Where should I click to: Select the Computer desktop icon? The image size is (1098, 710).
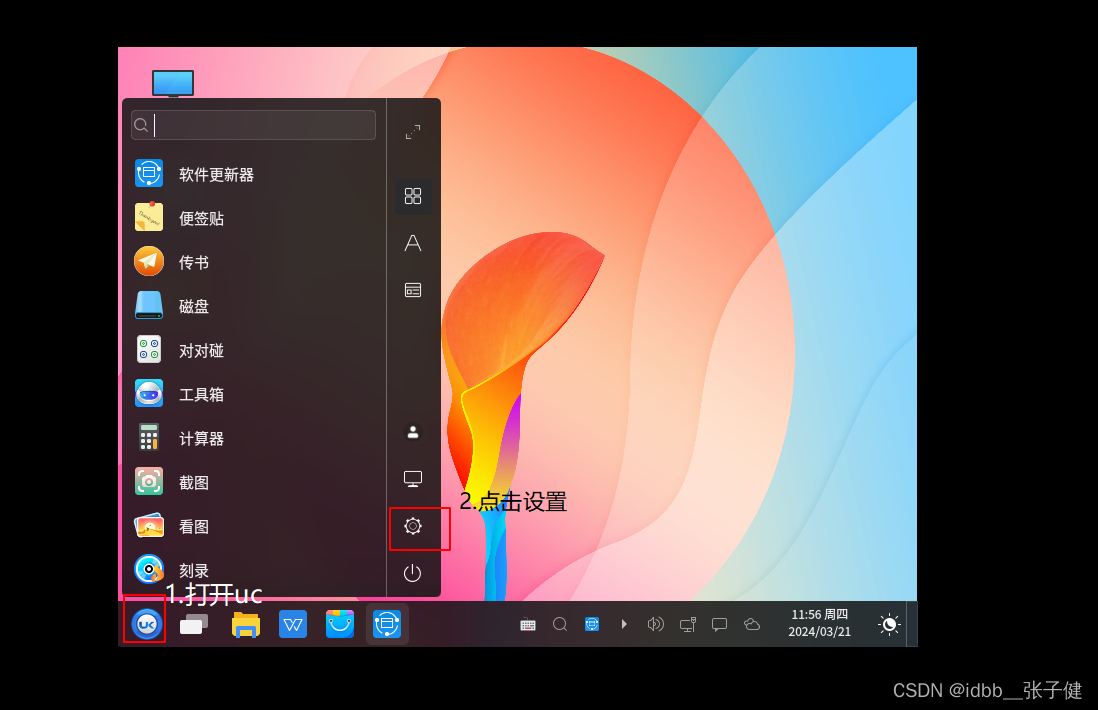(173, 83)
